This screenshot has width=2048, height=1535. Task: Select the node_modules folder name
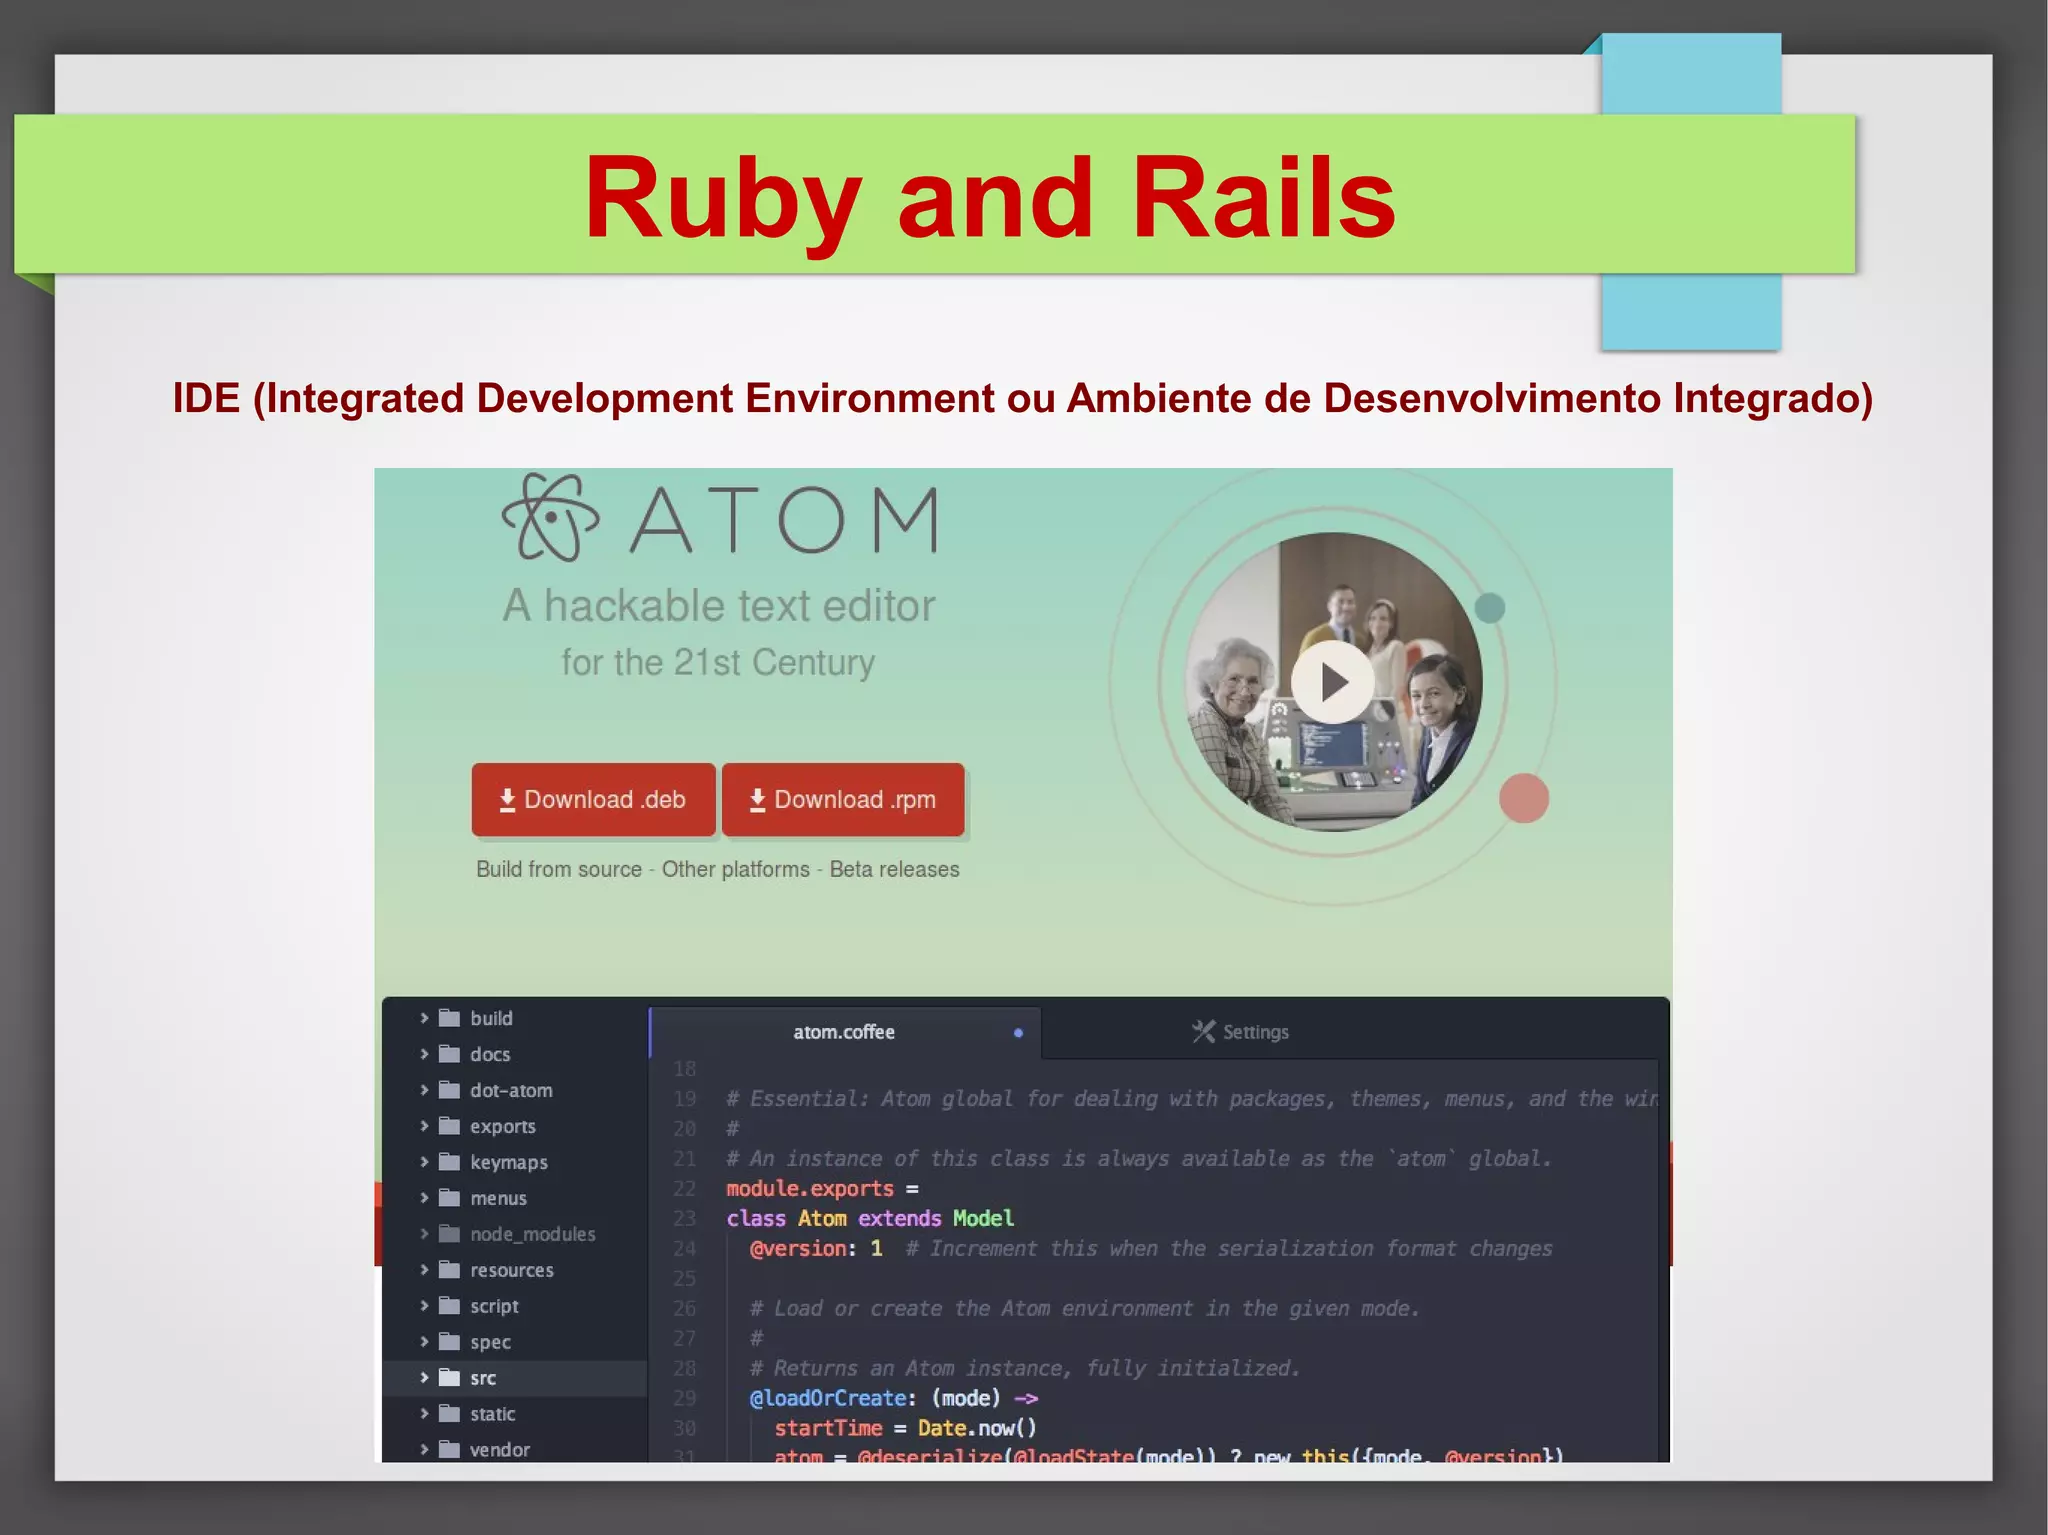(x=533, y=1234)
